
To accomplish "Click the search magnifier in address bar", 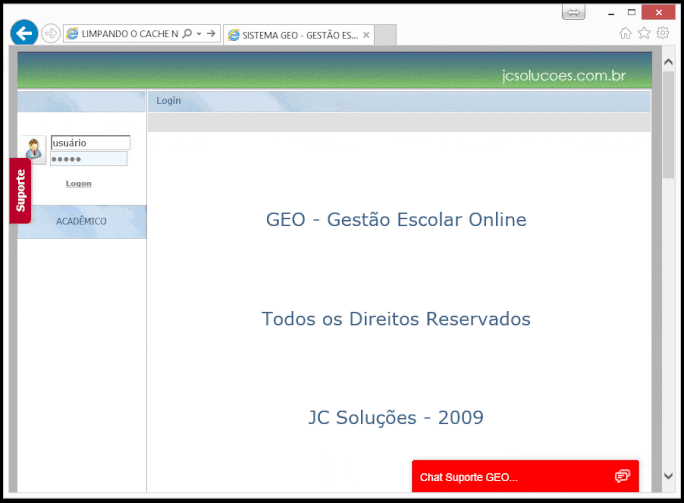I will click(x=187, y=33).
